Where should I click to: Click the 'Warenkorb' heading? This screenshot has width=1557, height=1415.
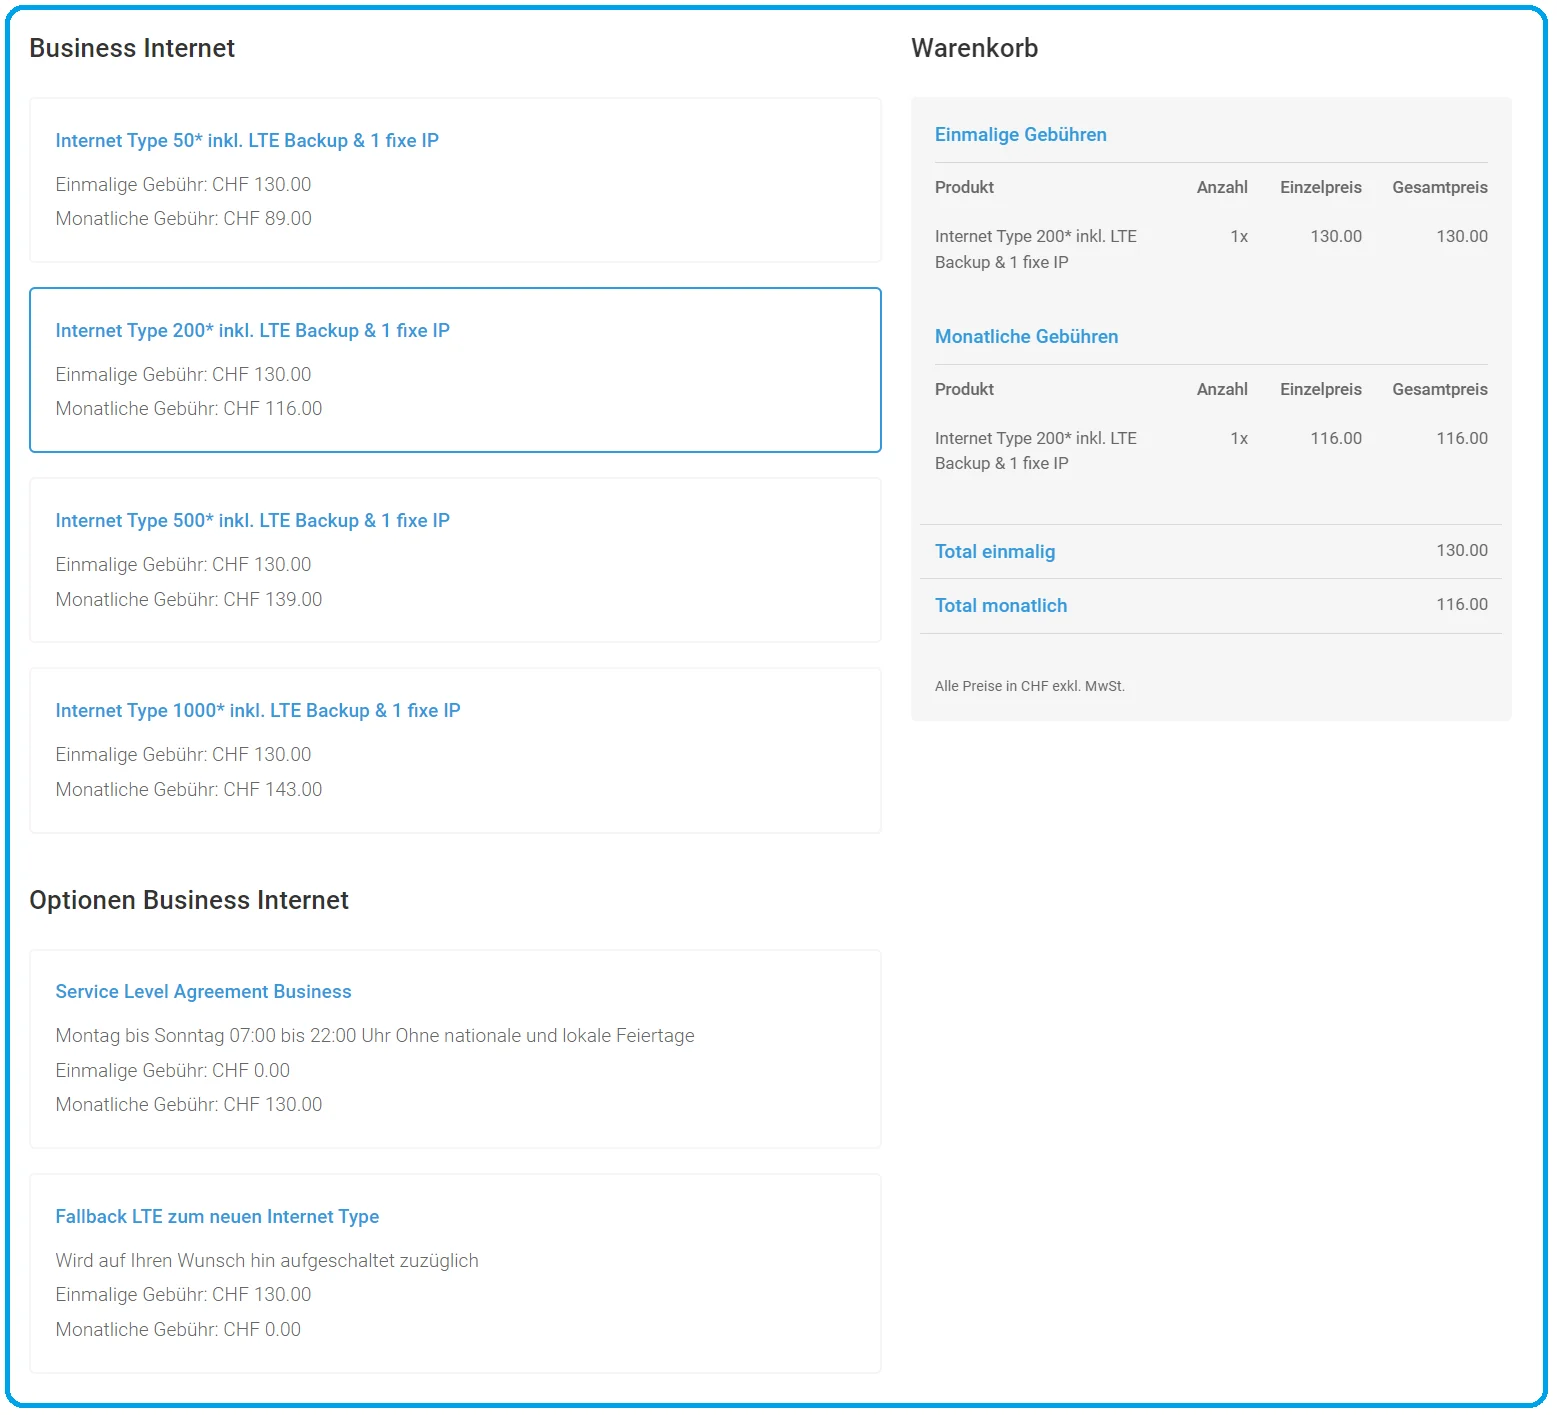(975, 49)
